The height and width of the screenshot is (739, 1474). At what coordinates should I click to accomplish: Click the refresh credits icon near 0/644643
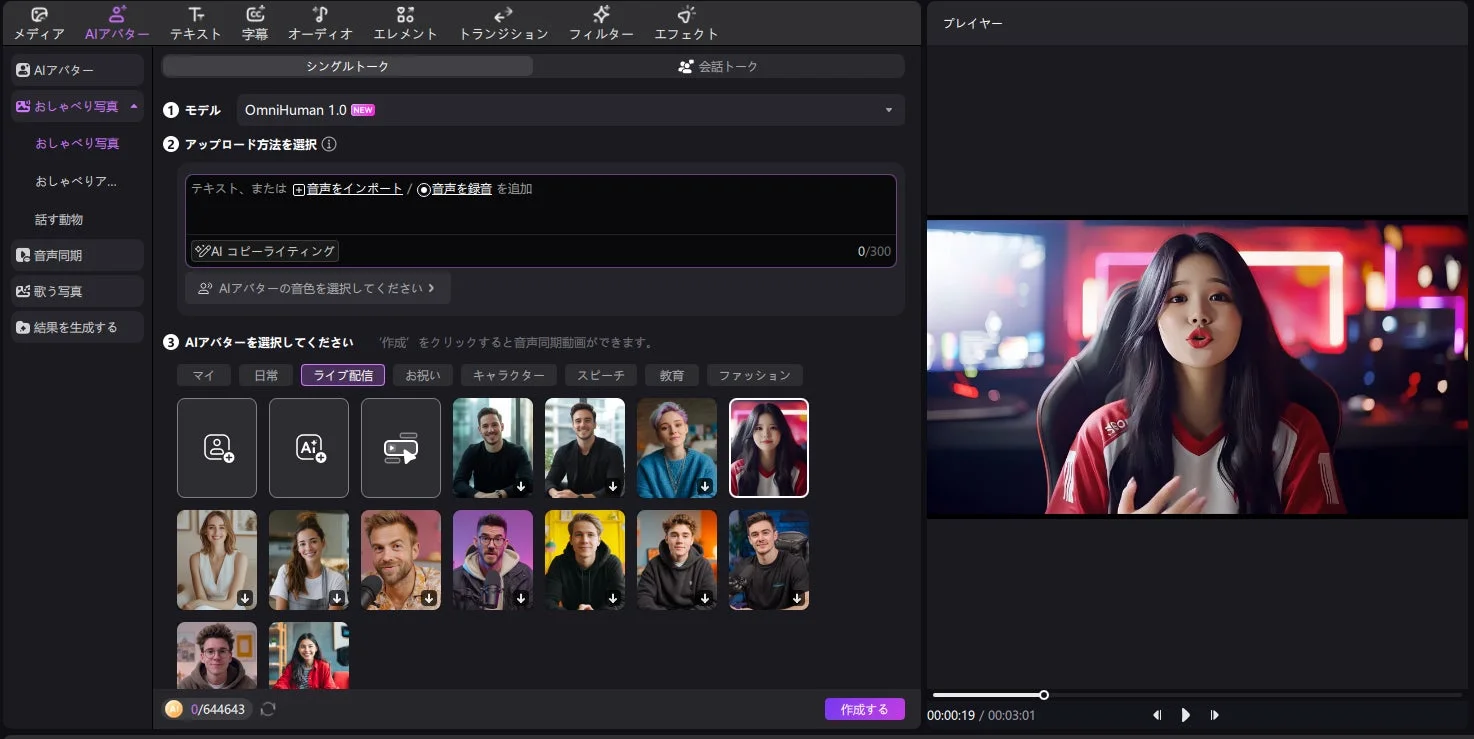click(x=266, y=709)
